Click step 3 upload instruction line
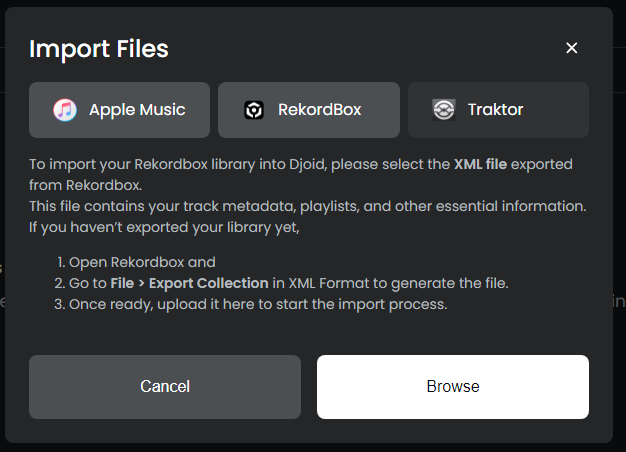The height and width of the screenshot is (452, 626). pyautogui.click(x=257, y=303)
